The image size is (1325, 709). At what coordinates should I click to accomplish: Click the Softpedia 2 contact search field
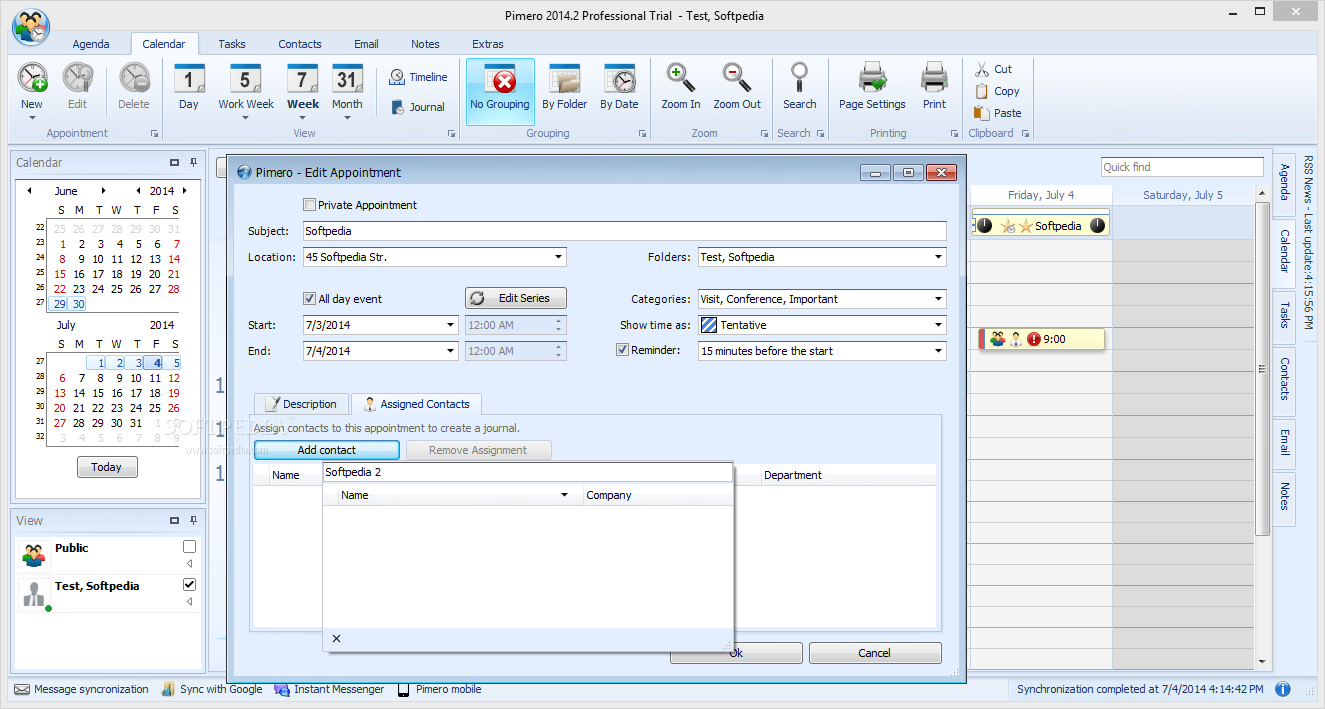[528, 472]
